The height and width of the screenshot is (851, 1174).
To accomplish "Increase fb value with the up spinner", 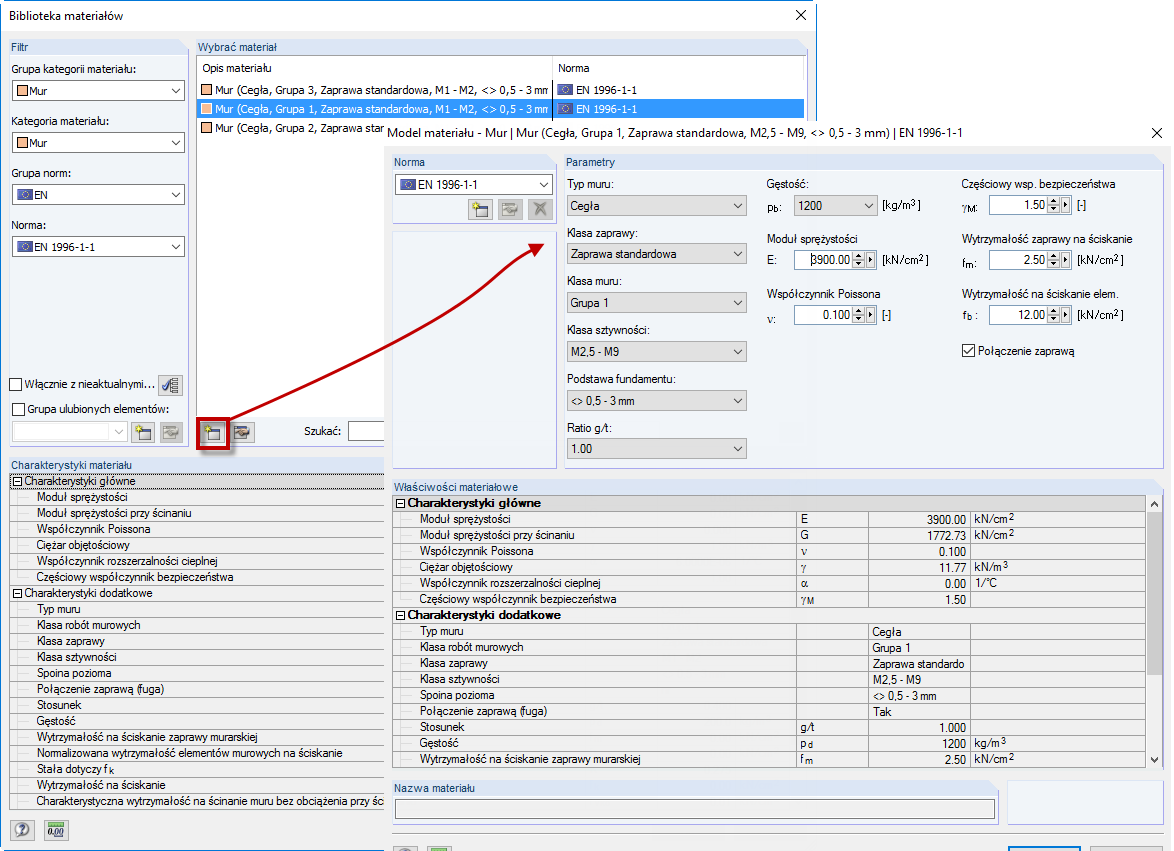I will tap(1053, 311).
